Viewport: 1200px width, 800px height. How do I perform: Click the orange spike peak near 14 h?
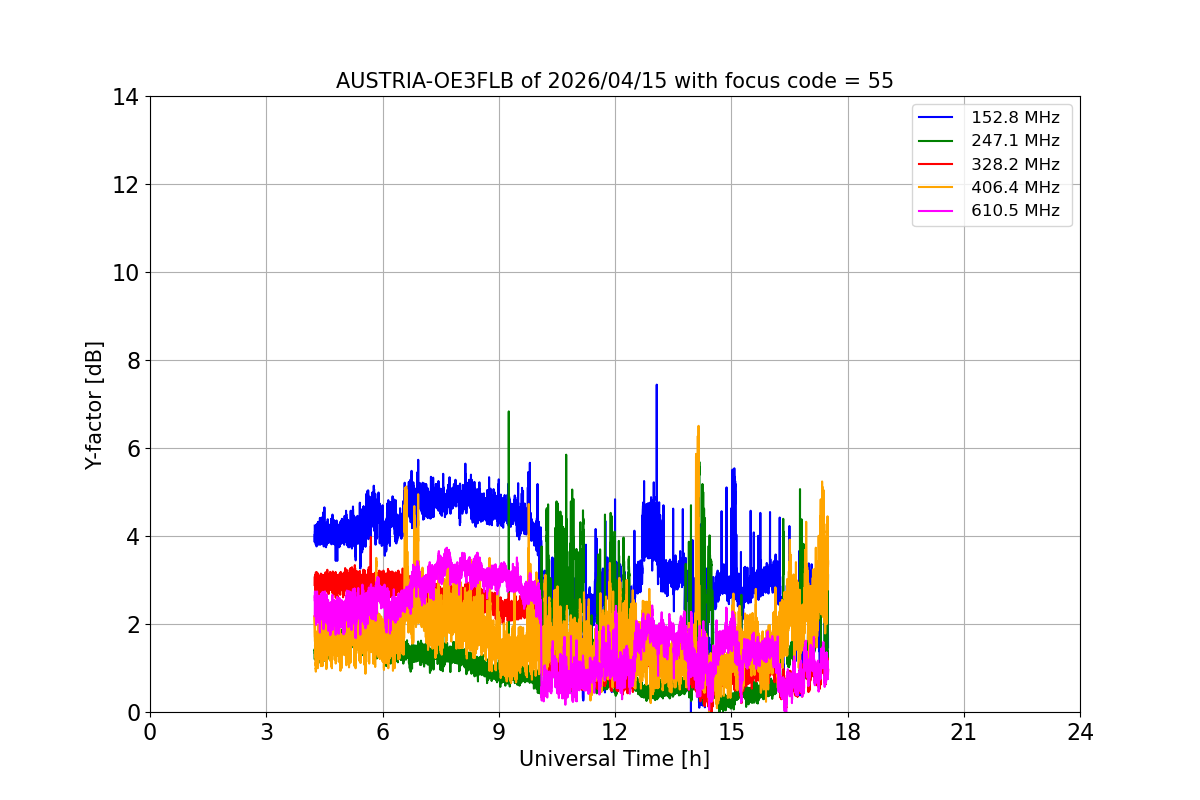698,427
